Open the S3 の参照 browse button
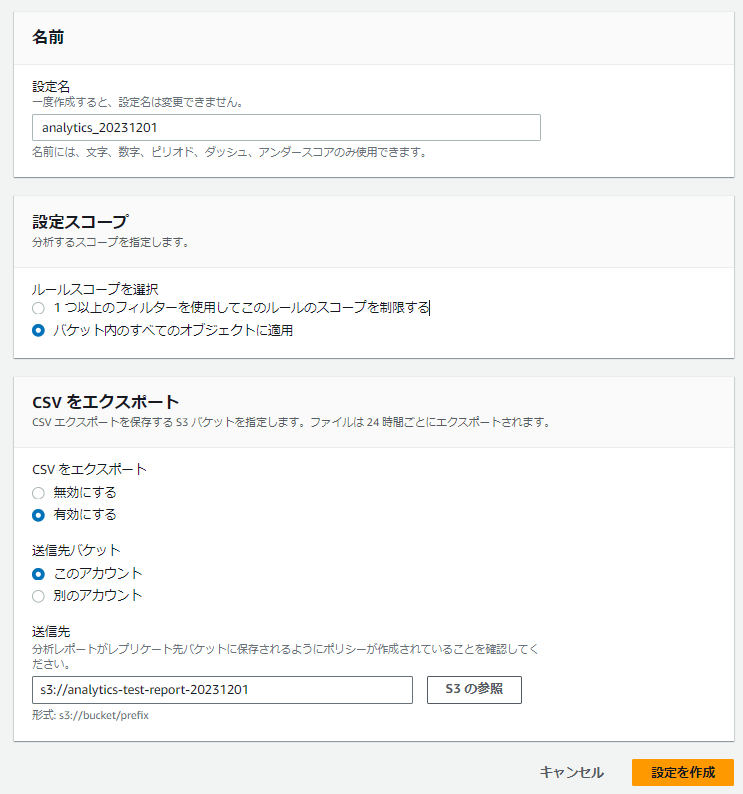The width and height of the screenshot is (743, 794). [474, 690]
